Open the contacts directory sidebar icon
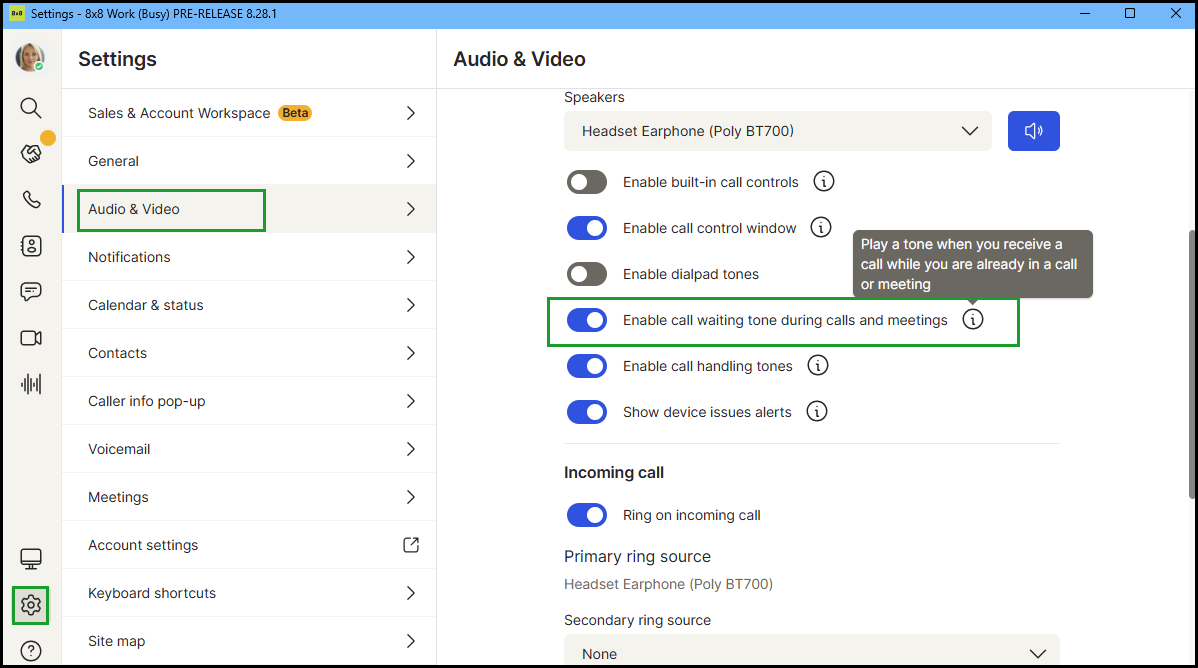Image resolution: width=1198 pixels, height=668 pixels. tap(31, 246)
